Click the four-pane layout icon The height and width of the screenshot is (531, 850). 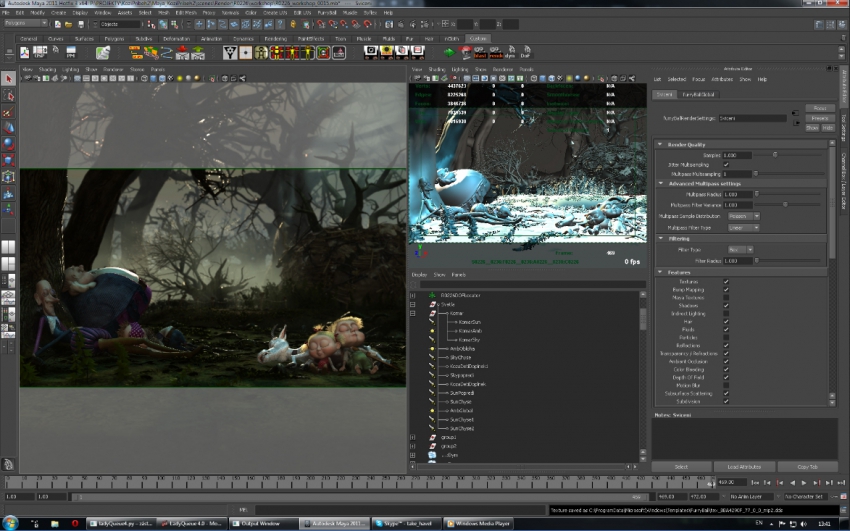coord(8,264)
